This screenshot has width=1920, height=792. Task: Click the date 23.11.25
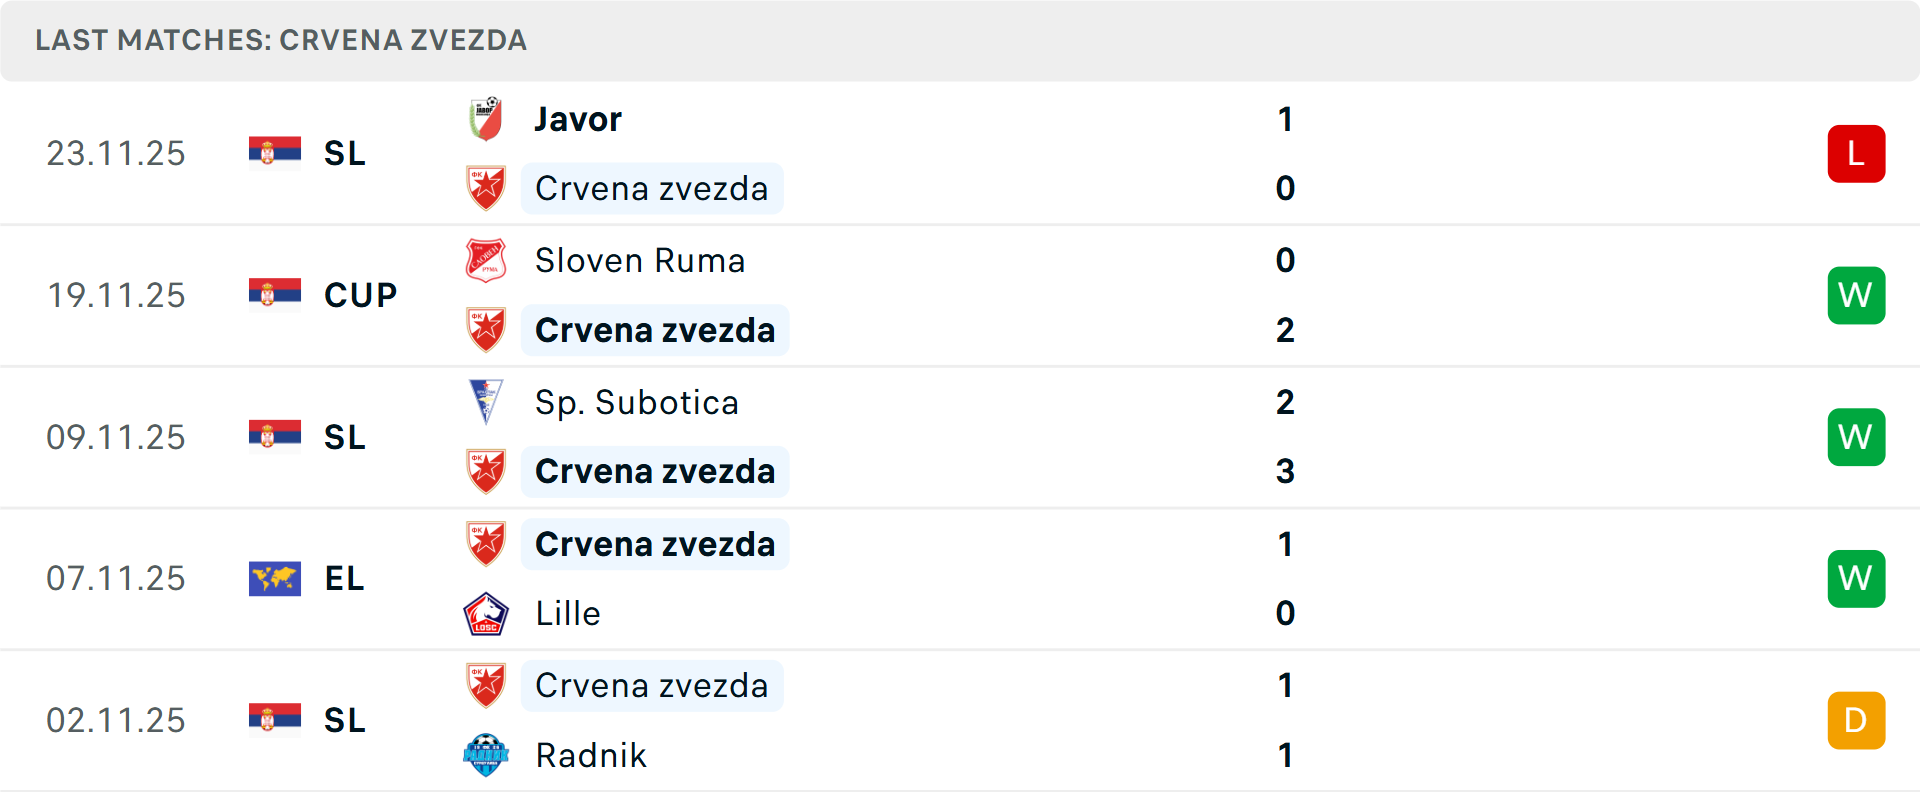pos(116,153)
